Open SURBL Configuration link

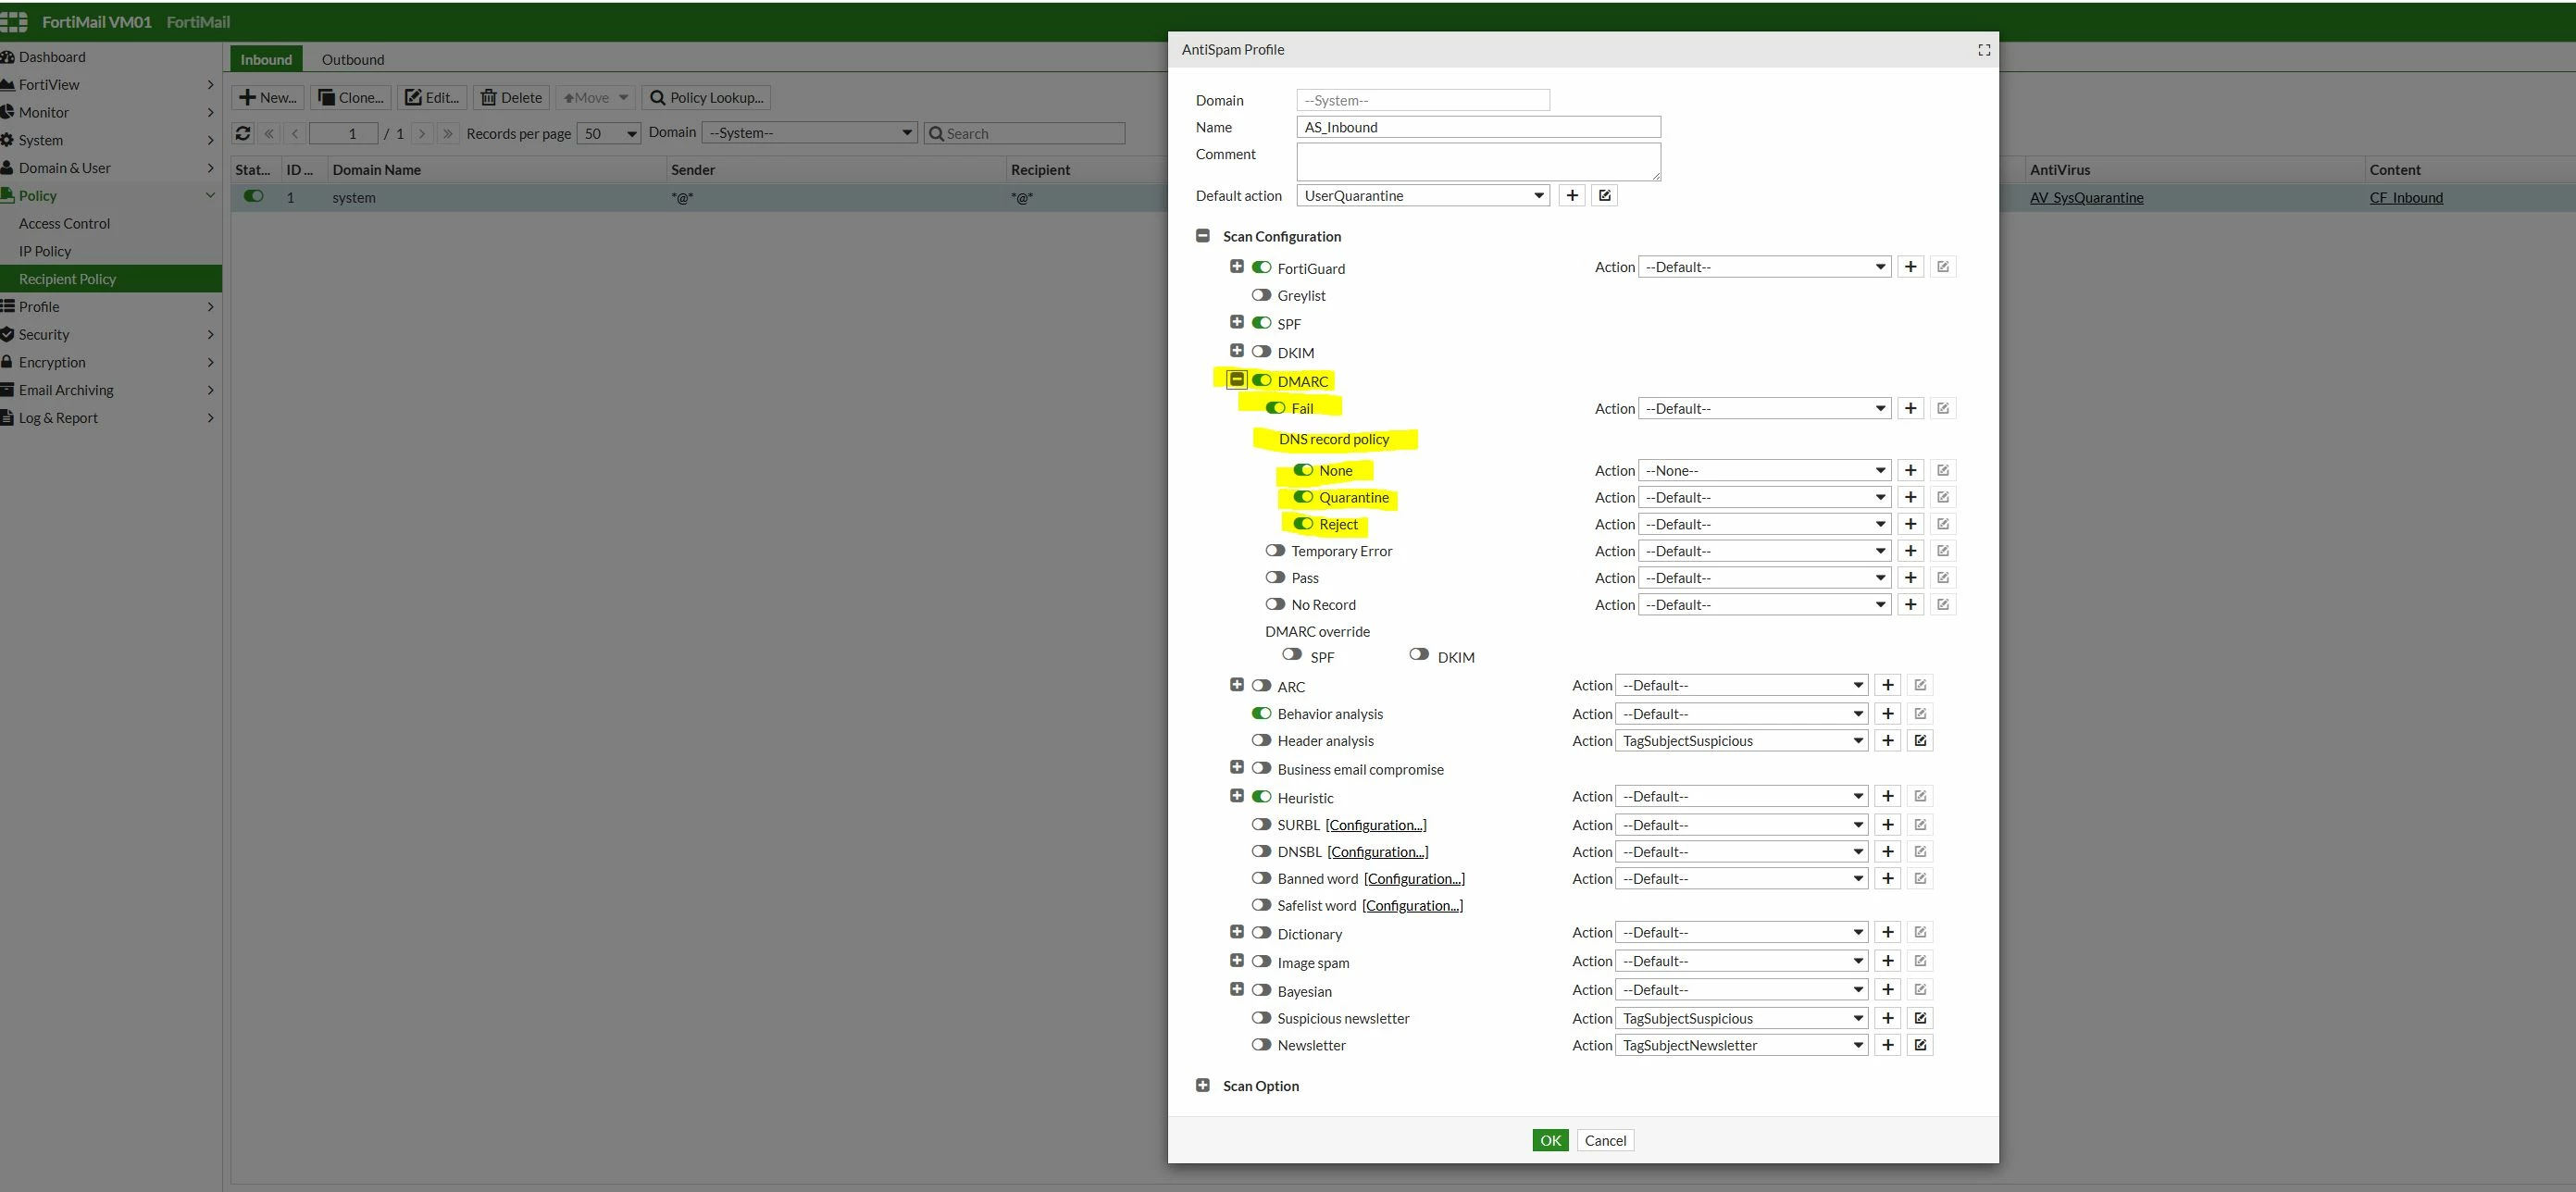pyautogui.click(x=1376, y=824)
